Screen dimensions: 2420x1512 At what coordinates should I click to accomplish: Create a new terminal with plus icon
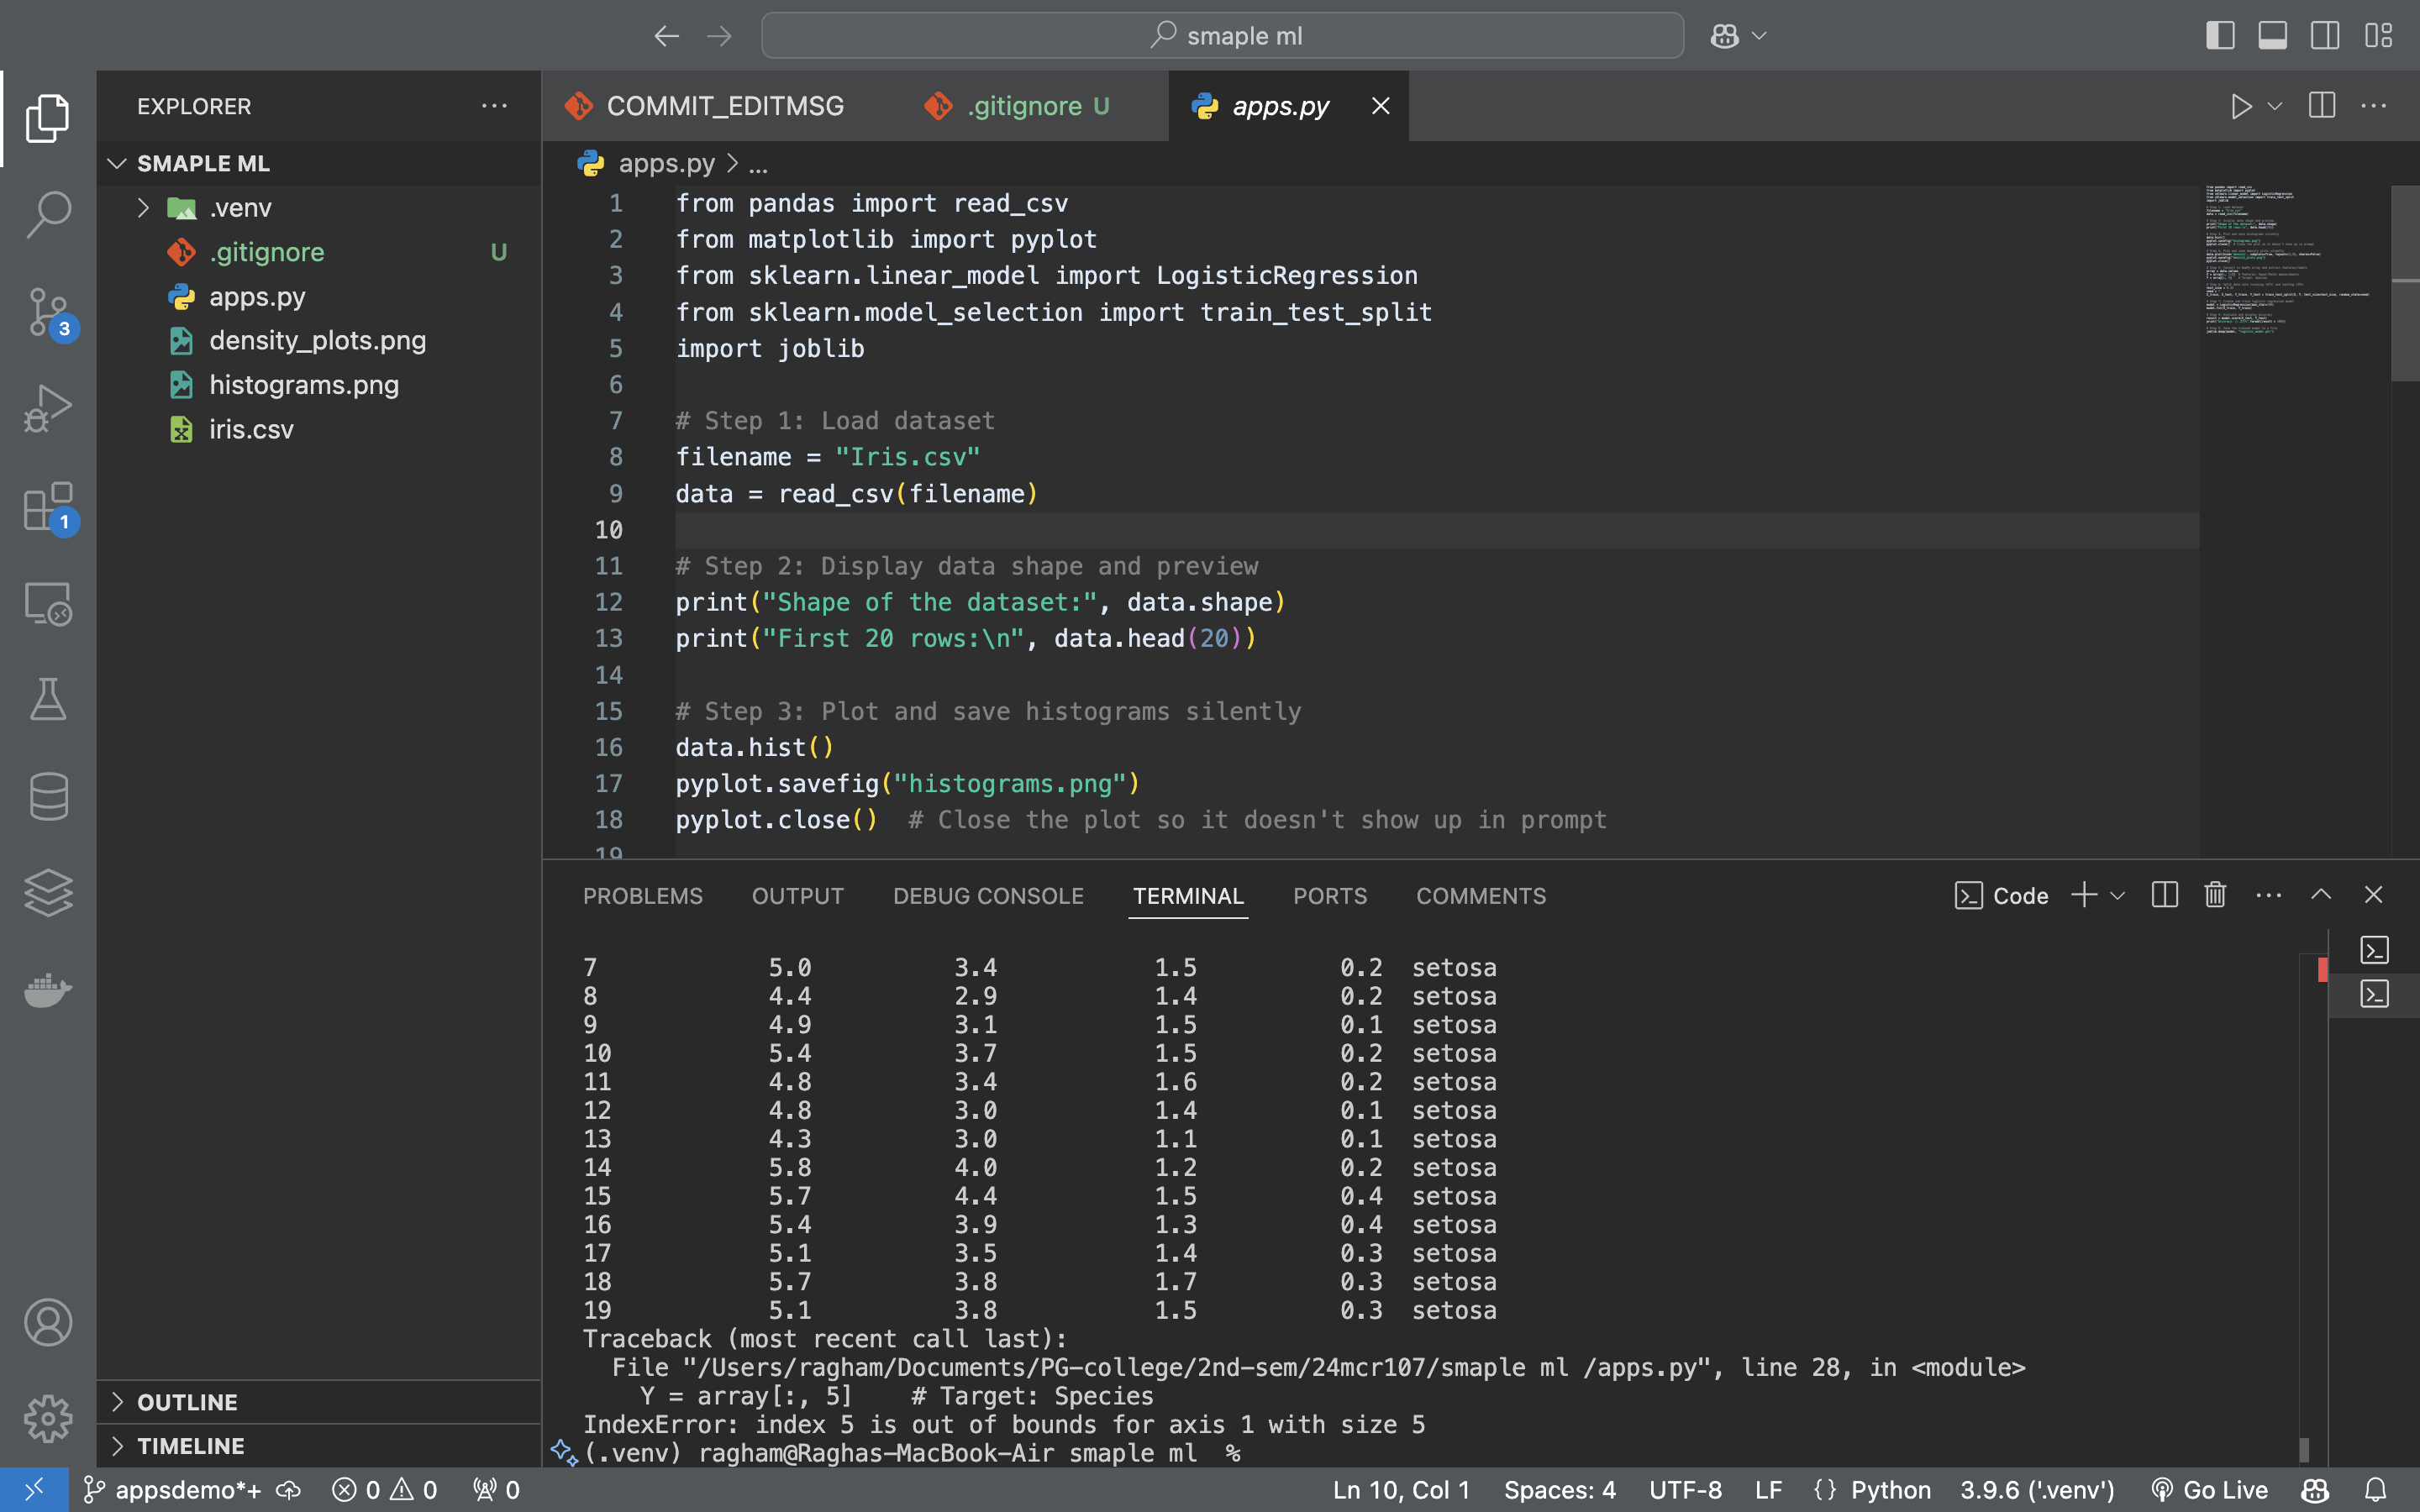[2084, 895]
